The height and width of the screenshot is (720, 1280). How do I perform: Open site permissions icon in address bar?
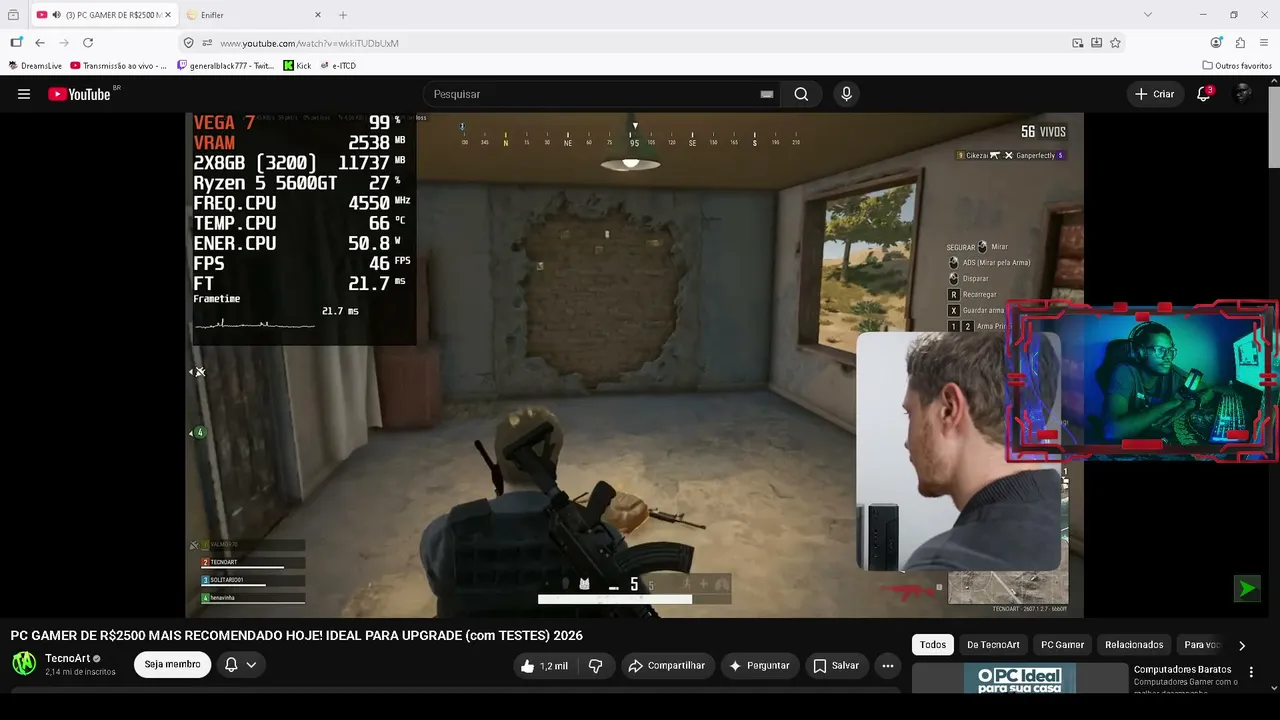pyautogui.click(x=207, y=43)
